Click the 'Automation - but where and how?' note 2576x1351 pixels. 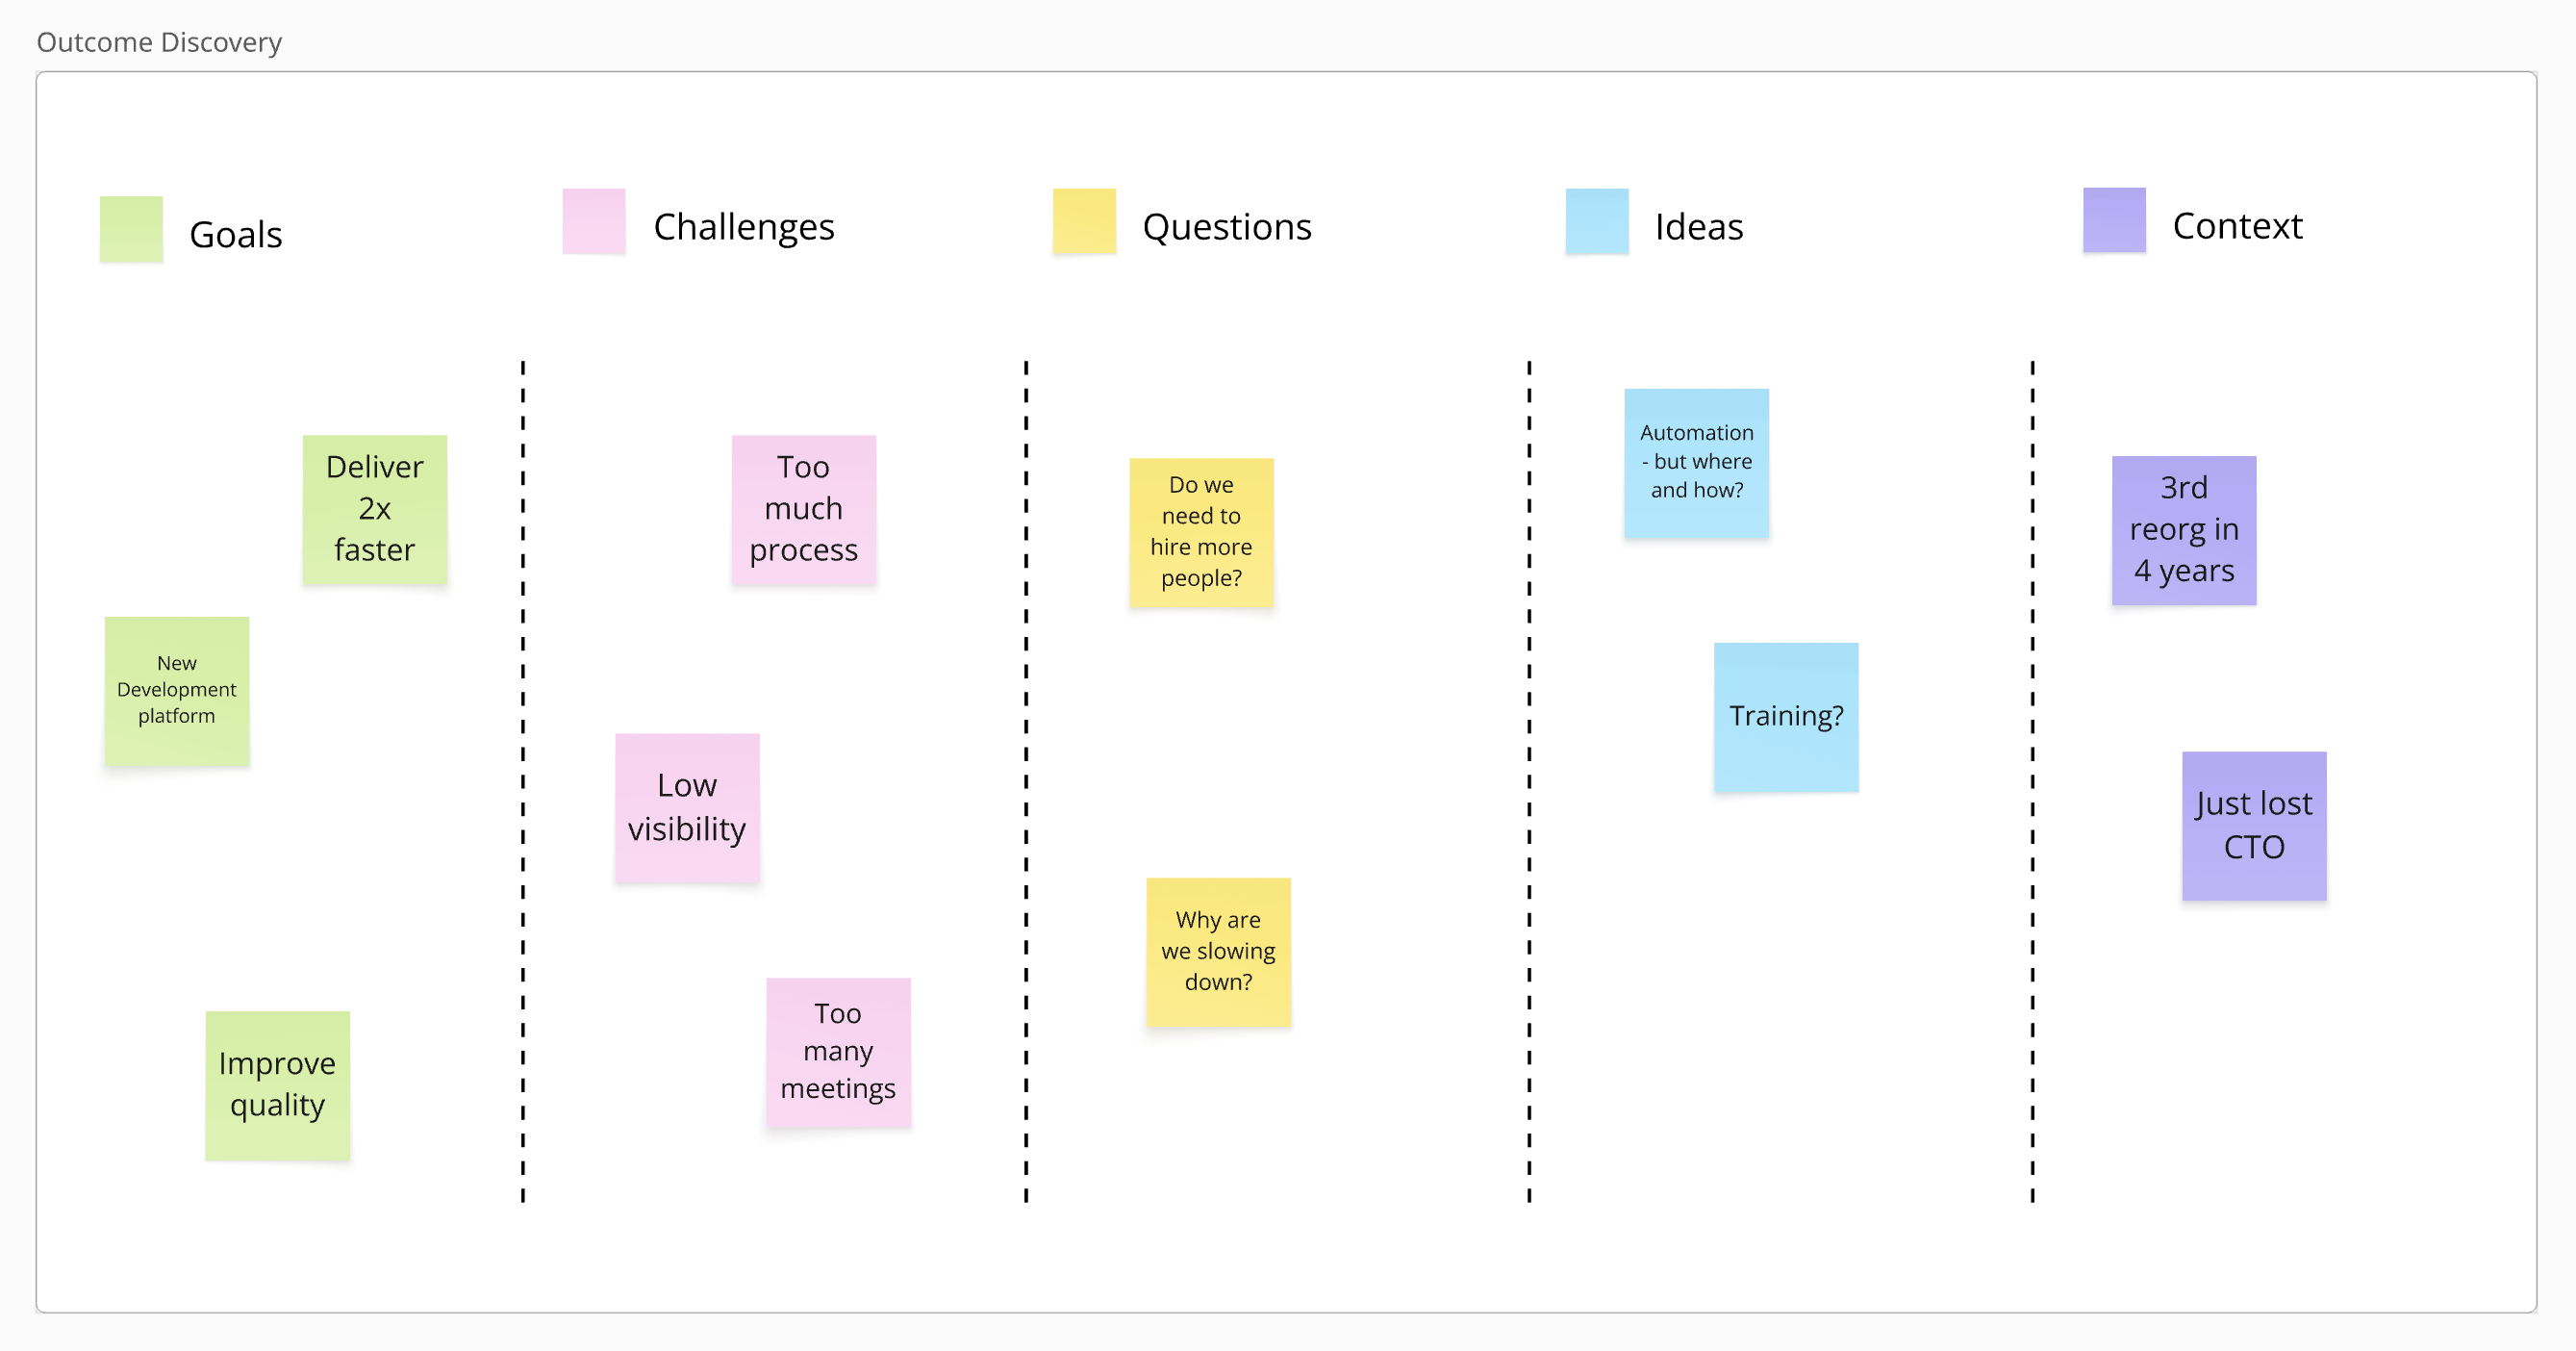pos(1696,463)
